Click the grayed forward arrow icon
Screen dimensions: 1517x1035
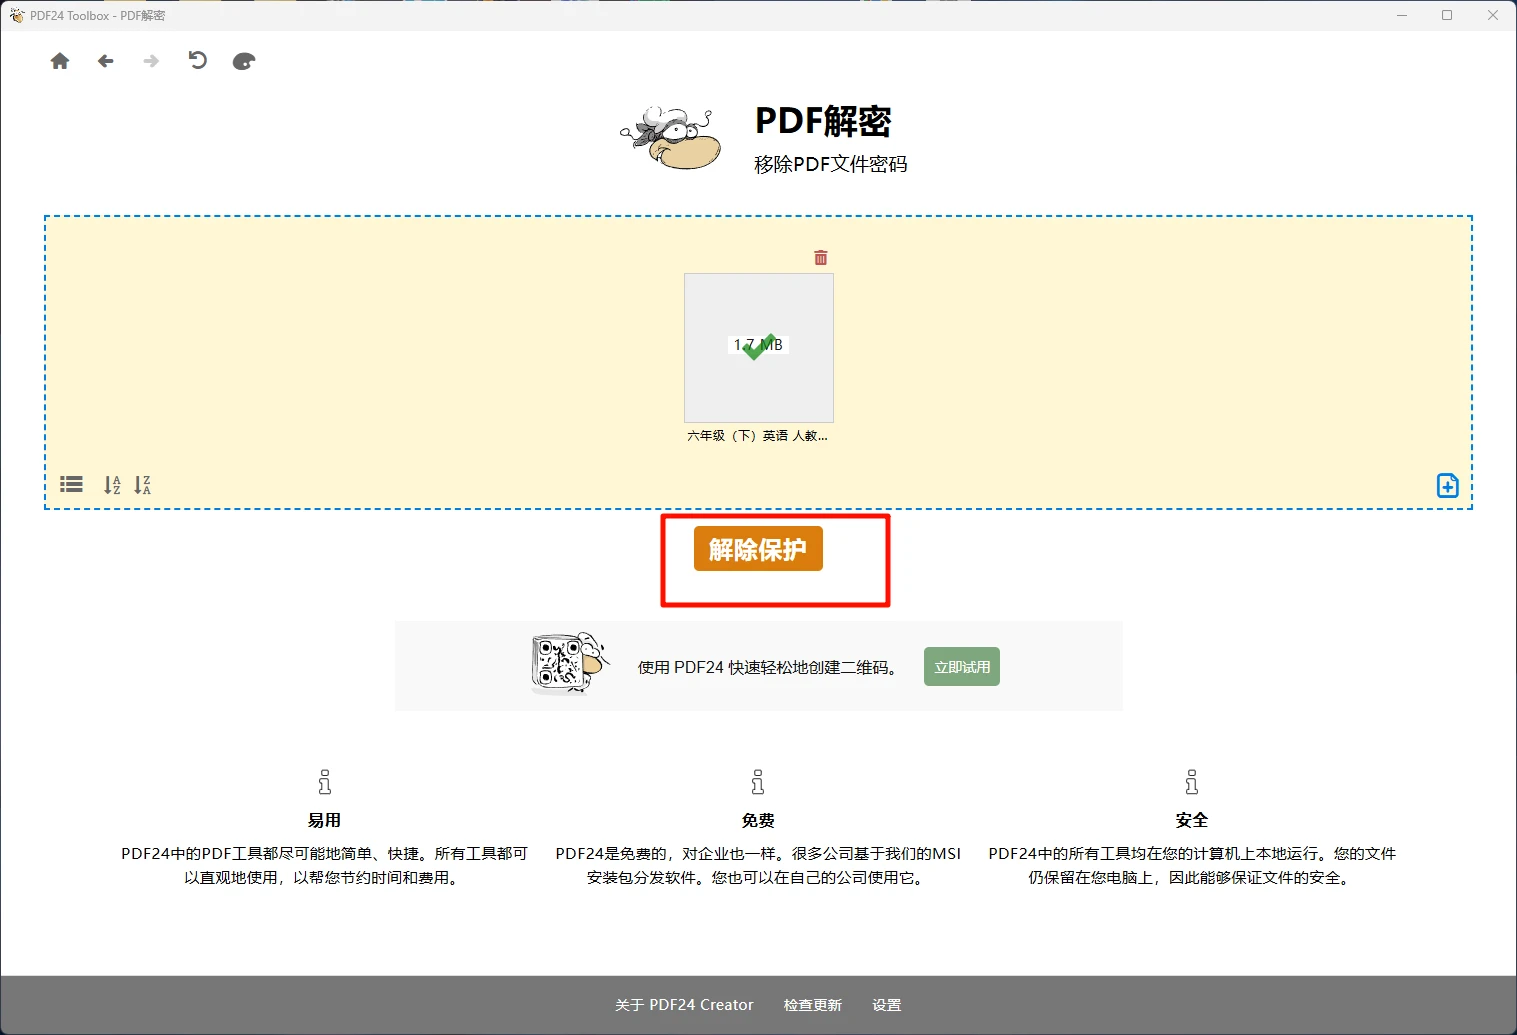tap(150, 61)
